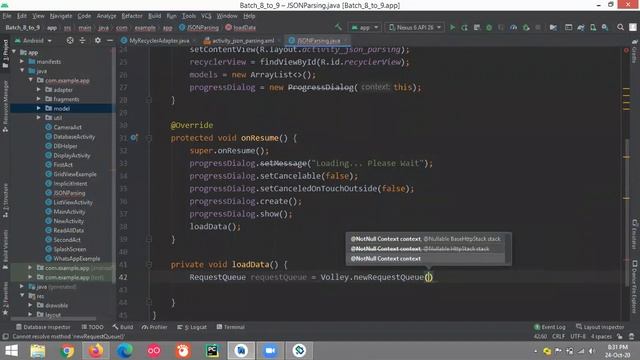Click the Apply Changes and Restart Activity icon
640x360 pixels.
click(x=464, y=27)
